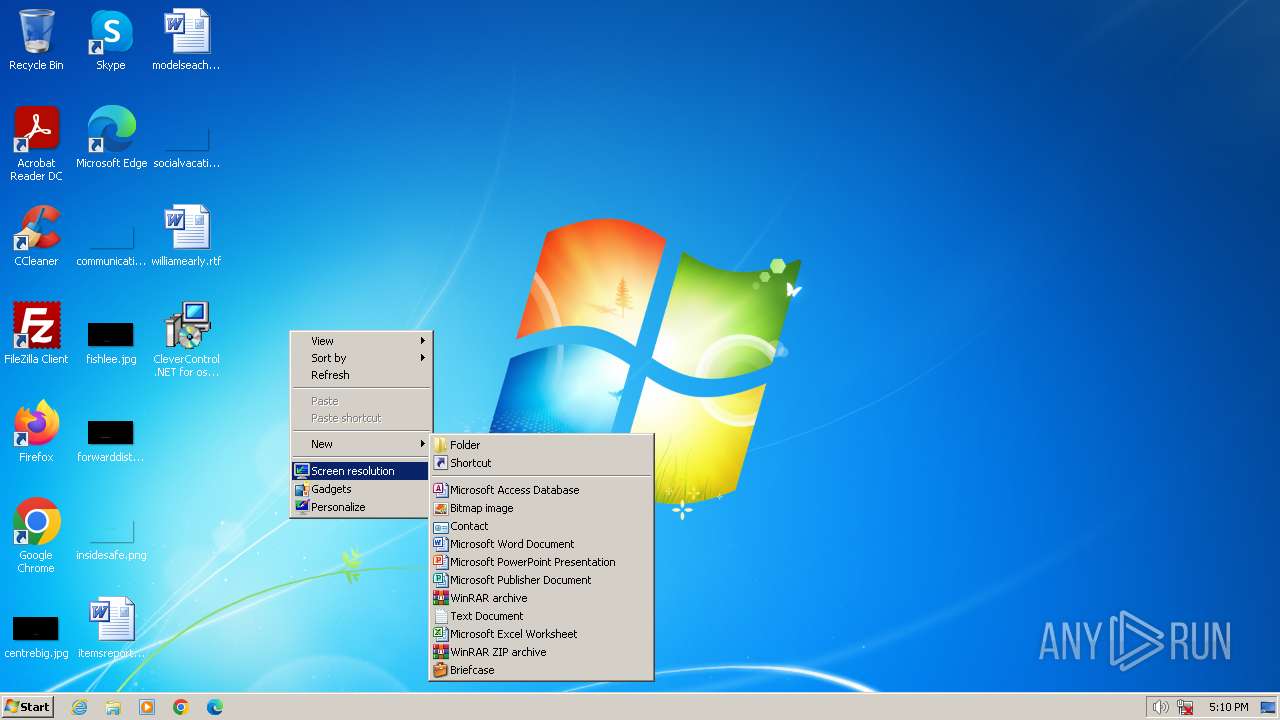Choose Personalize in the context menu
Screen dimensions: 1280x720
click(361, 507)
